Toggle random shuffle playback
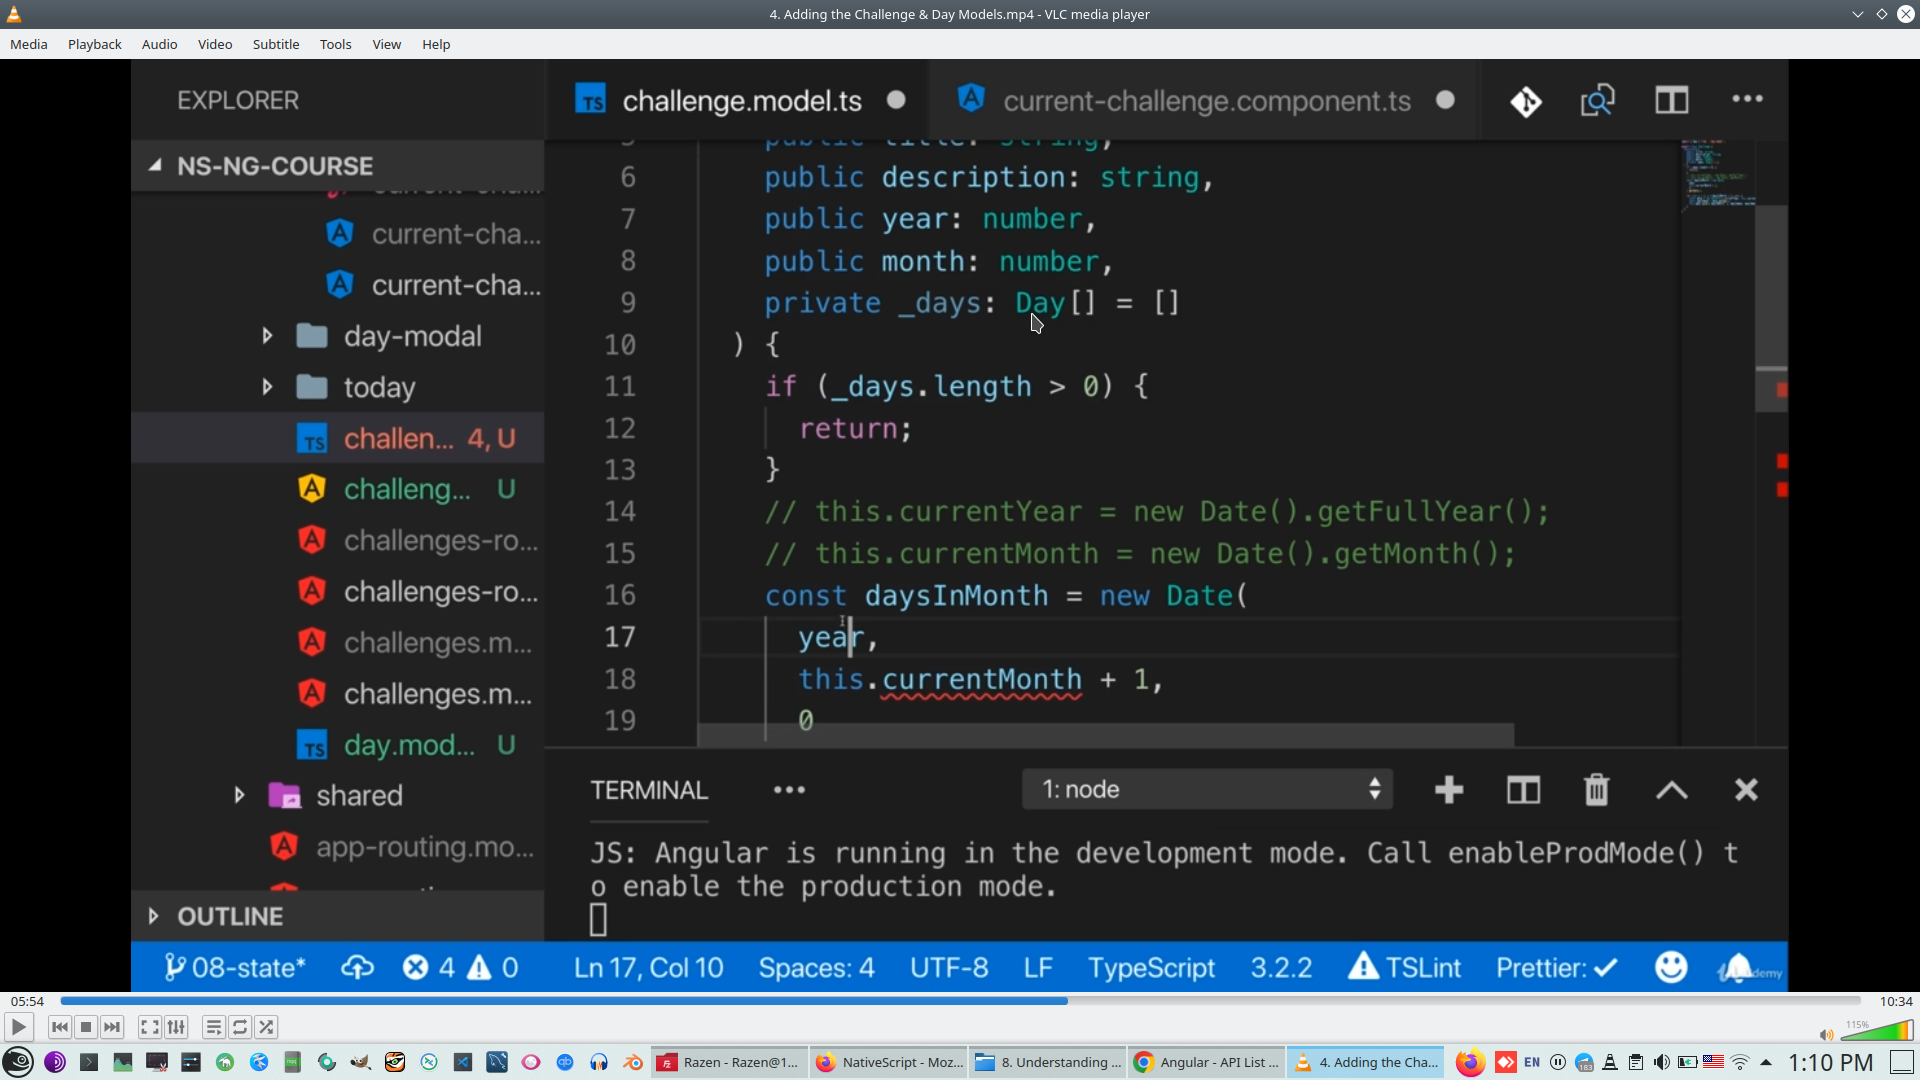1920x1080 pixels. (266, 1027)
